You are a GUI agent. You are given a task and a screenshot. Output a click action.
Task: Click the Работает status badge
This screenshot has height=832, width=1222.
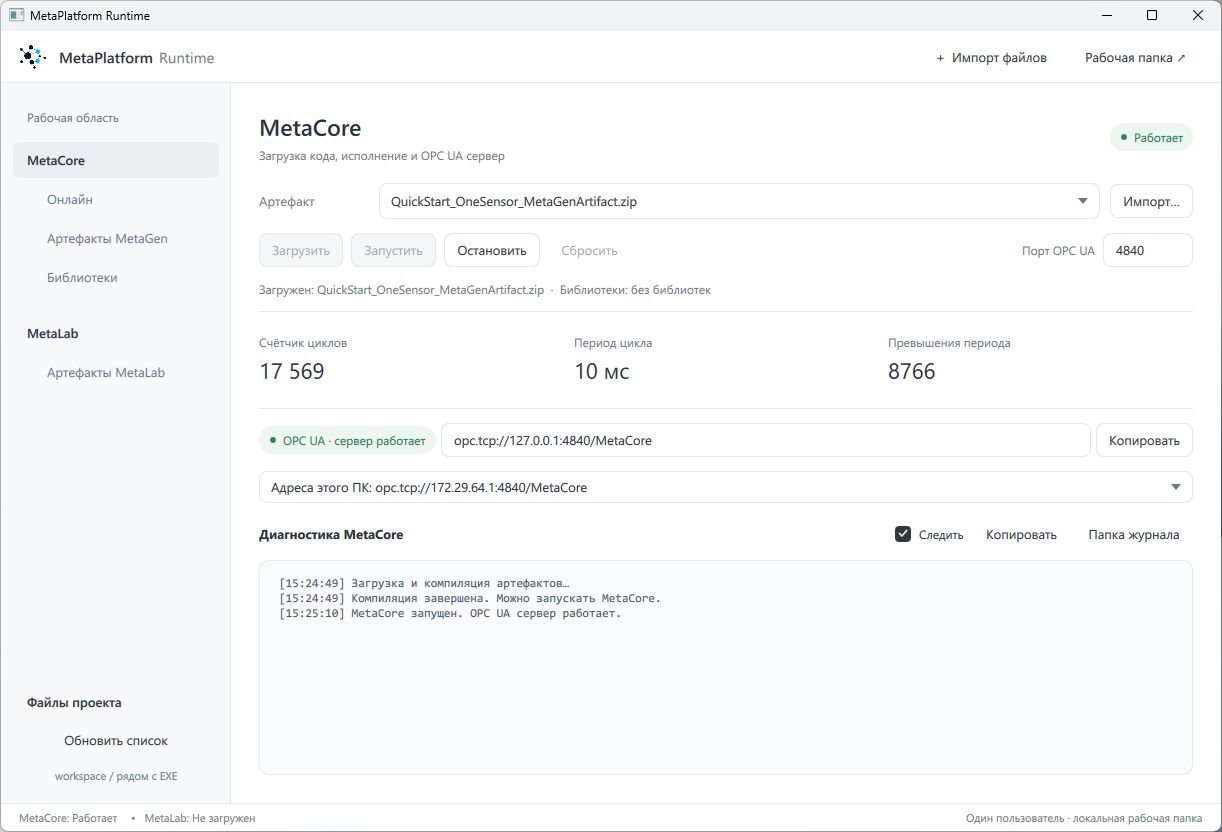click(x=1151, y=137)
